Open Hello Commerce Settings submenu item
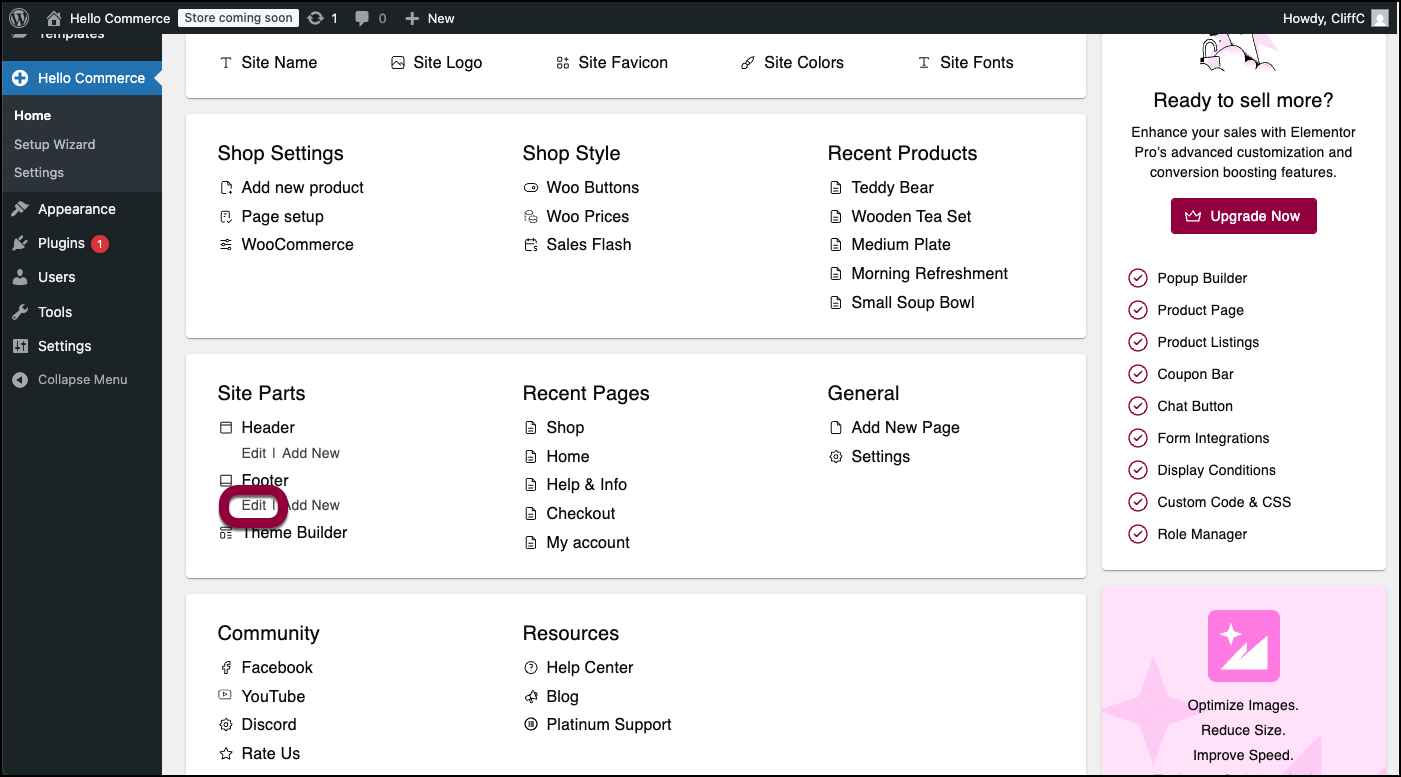Image resolution: width=1401 pixels, height=777 pixels. click(39, 172)
